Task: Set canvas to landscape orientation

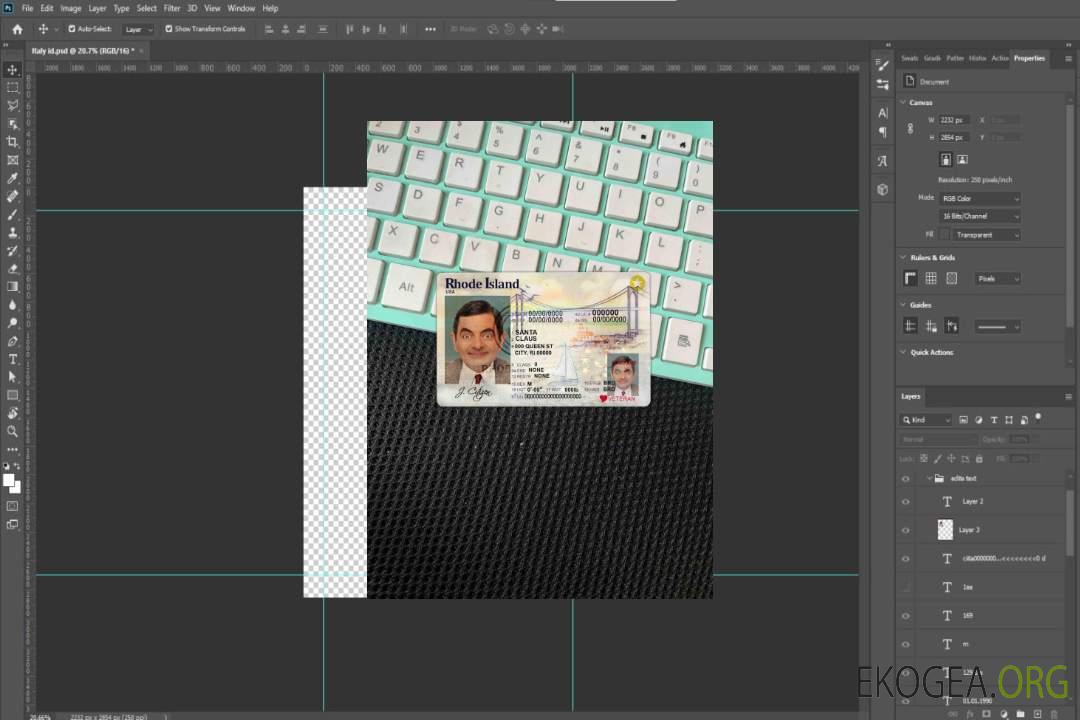Action: (963, 160)
